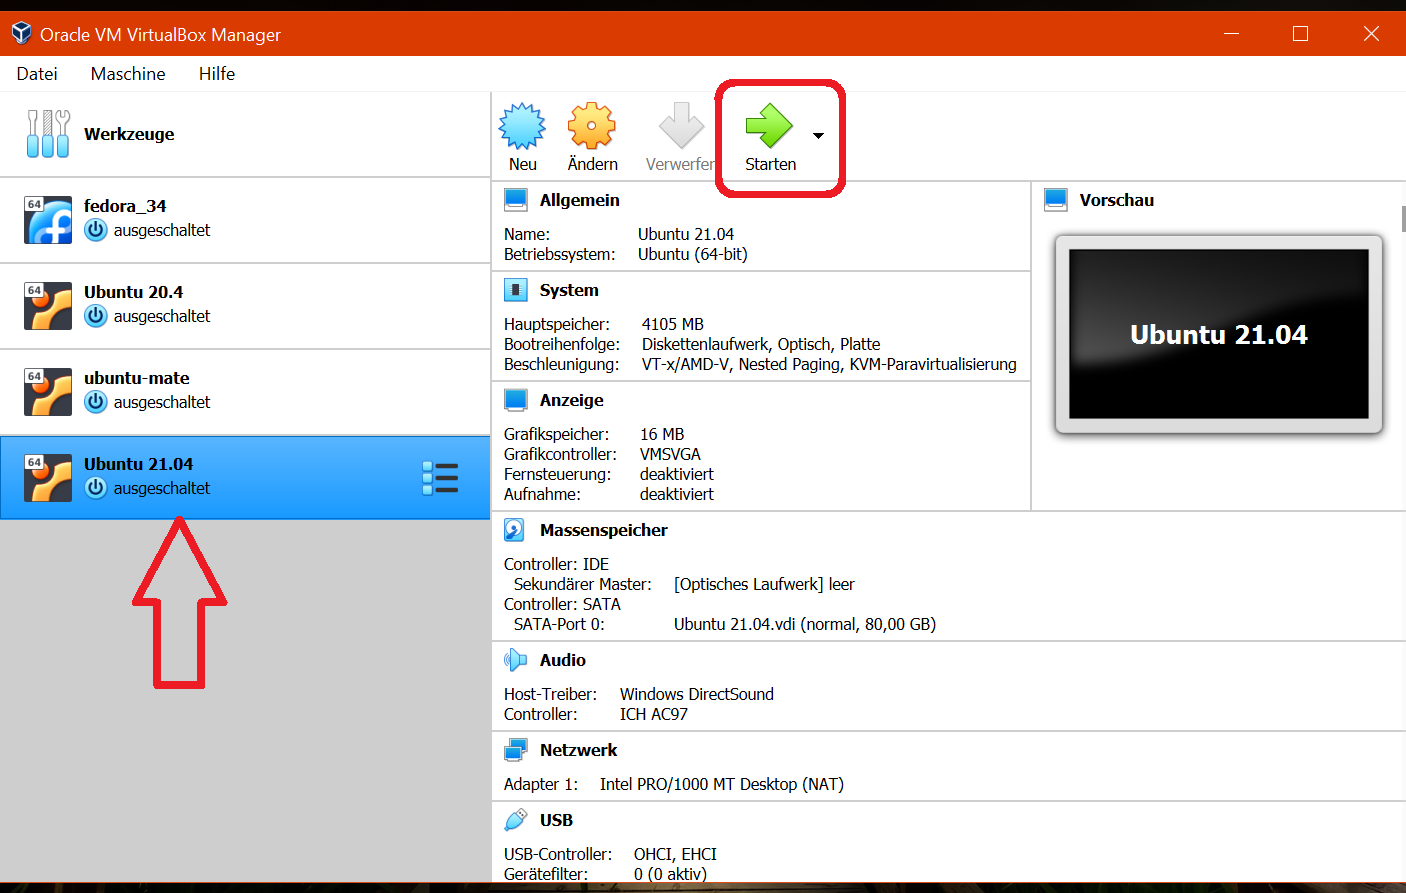Open the Audio settings header link
Screen dimensions: 1406x893
563,660
